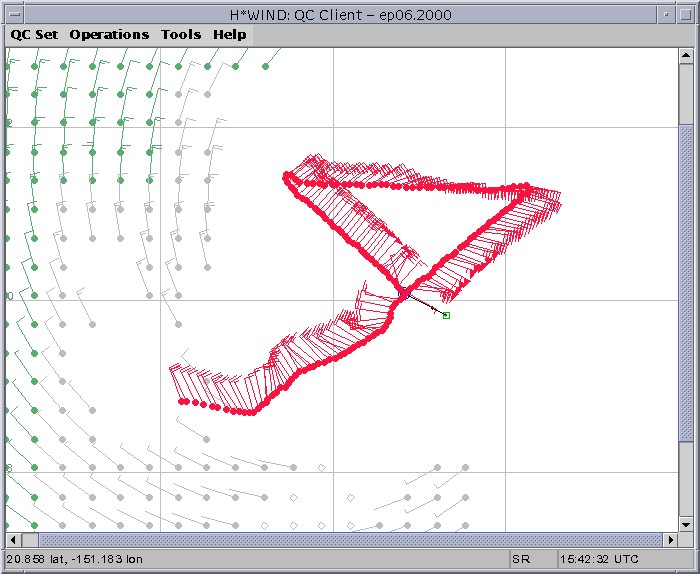Click the westernmost red flight track point
Viewport: 700px width, 574px height.
tap(182, 401)
